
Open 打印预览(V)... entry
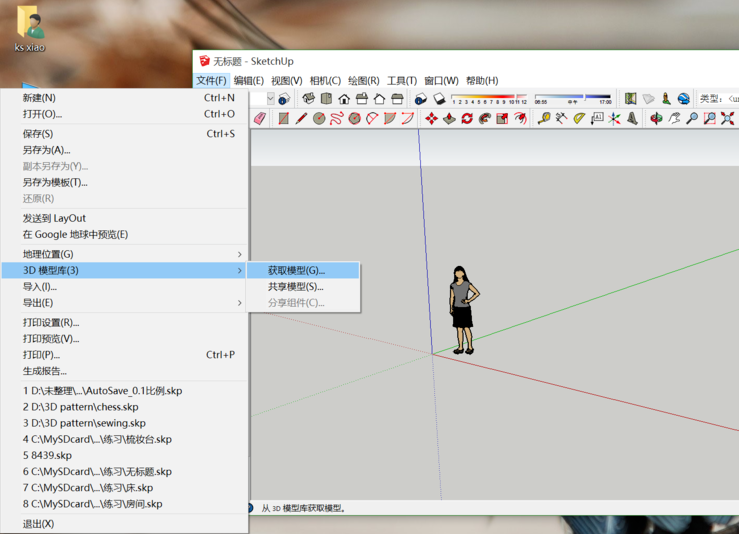point(124,339)
